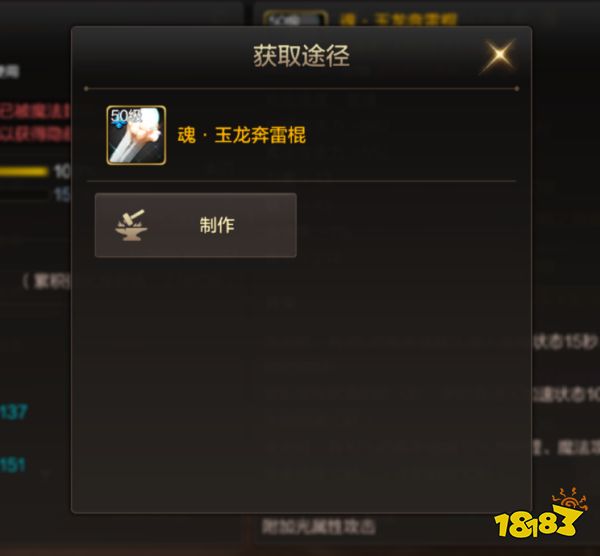Close the 获取途径 dialog with golden X
This screenshot has width=600, height=556.
pyautogui.click(x=499, y=55)
